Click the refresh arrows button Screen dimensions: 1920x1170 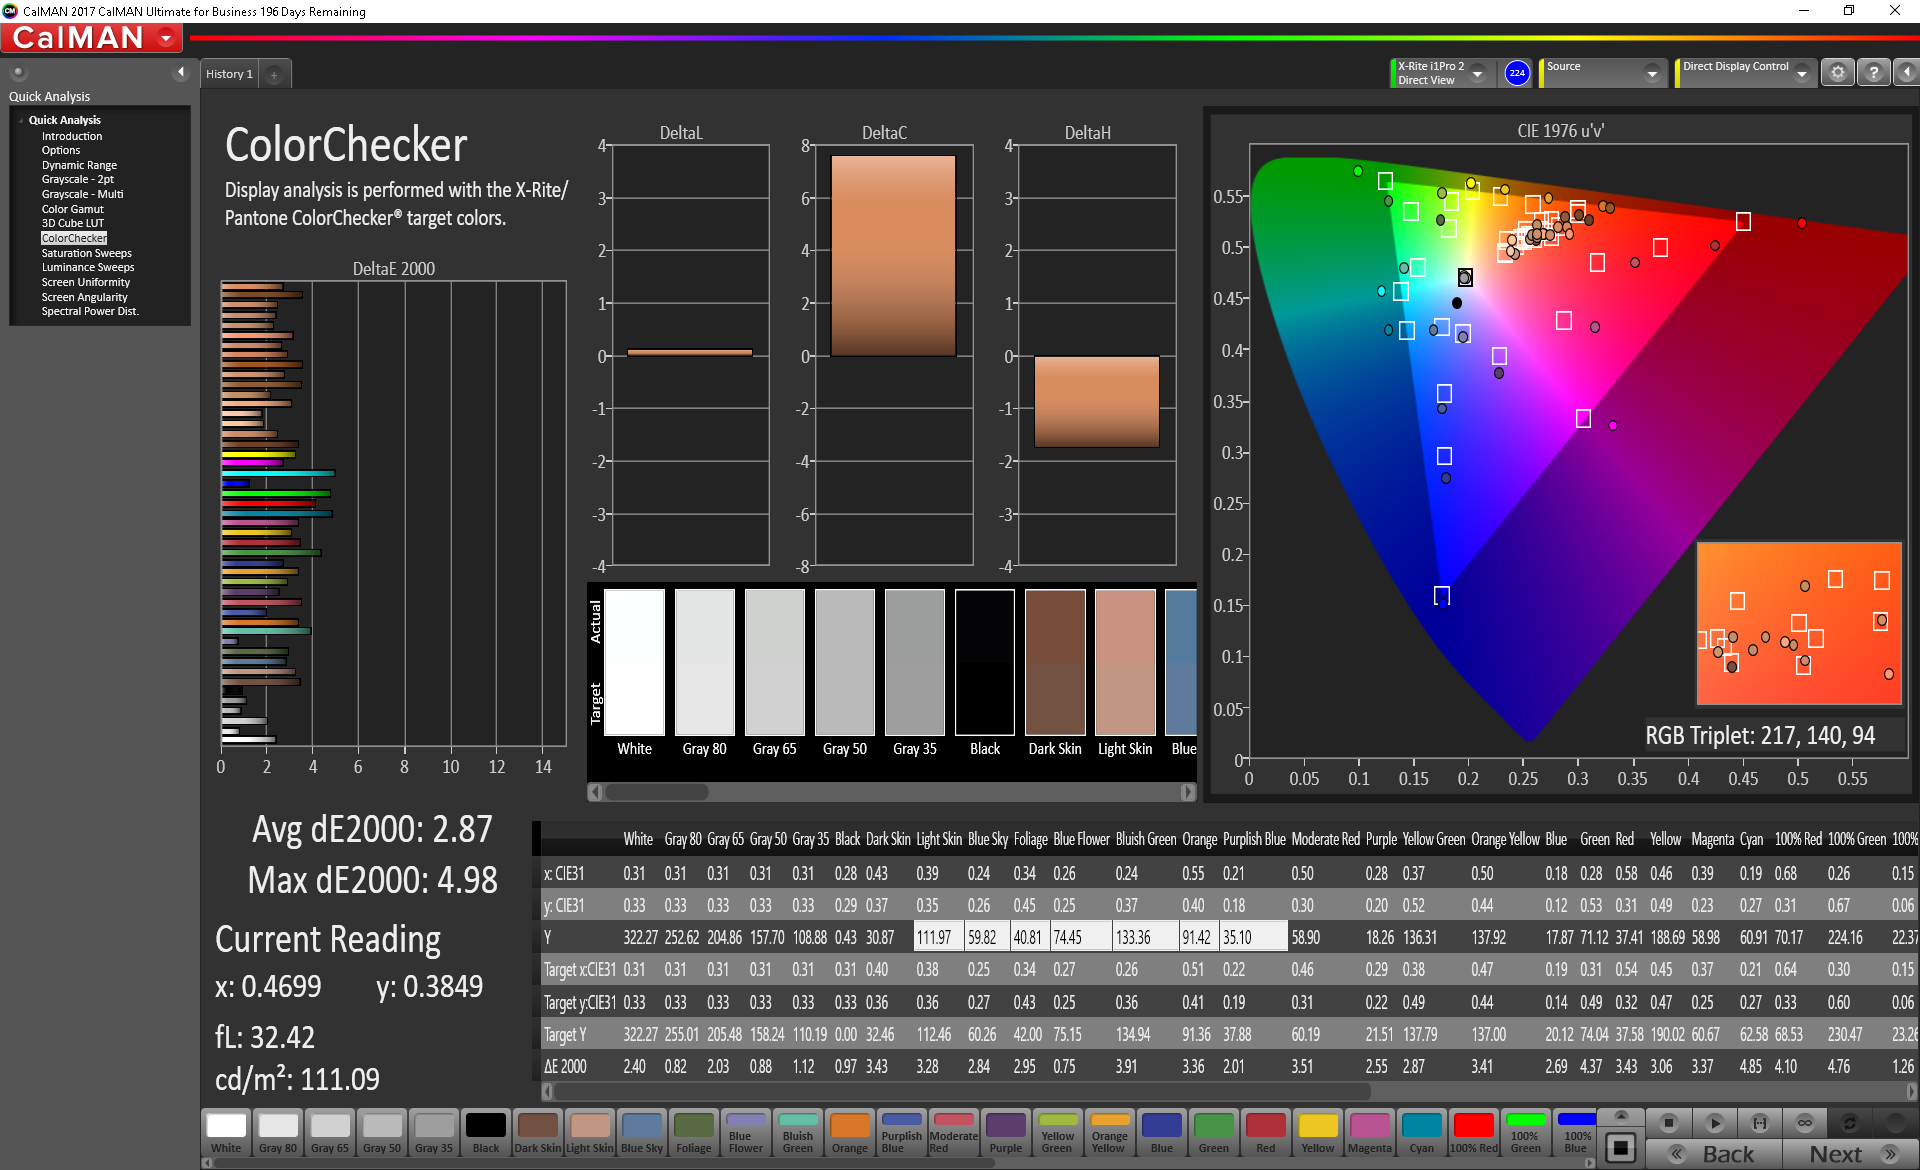coord(1850,1123)
